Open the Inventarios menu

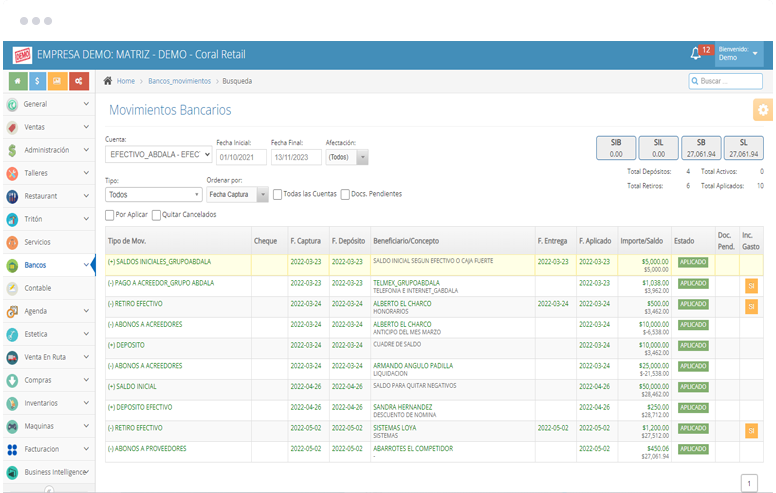tap(49, 403)
